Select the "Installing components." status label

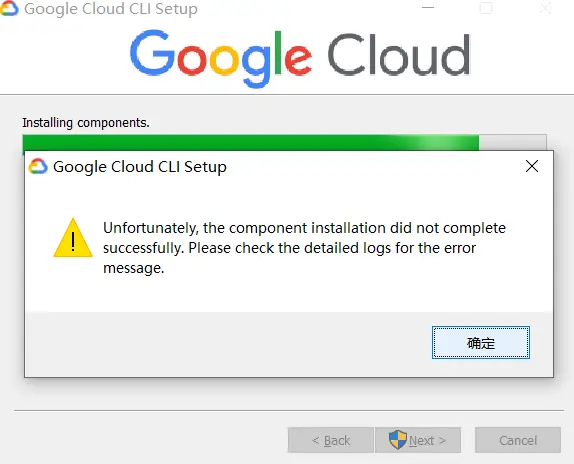click(86, 123)
